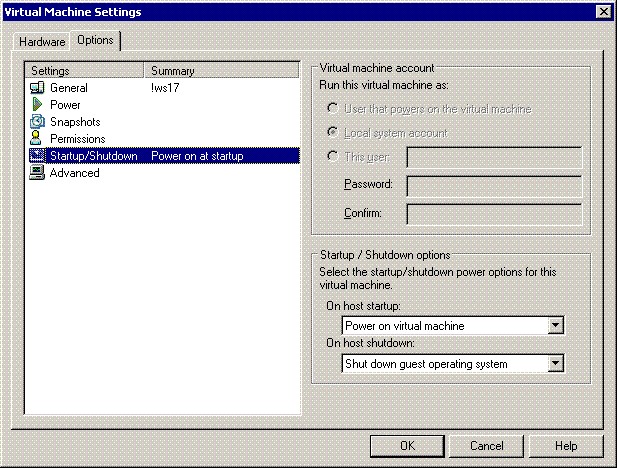Choose 'User that powers on the virtual machine' radio
This screenshot has height=468, width=617.
[333, 108]
